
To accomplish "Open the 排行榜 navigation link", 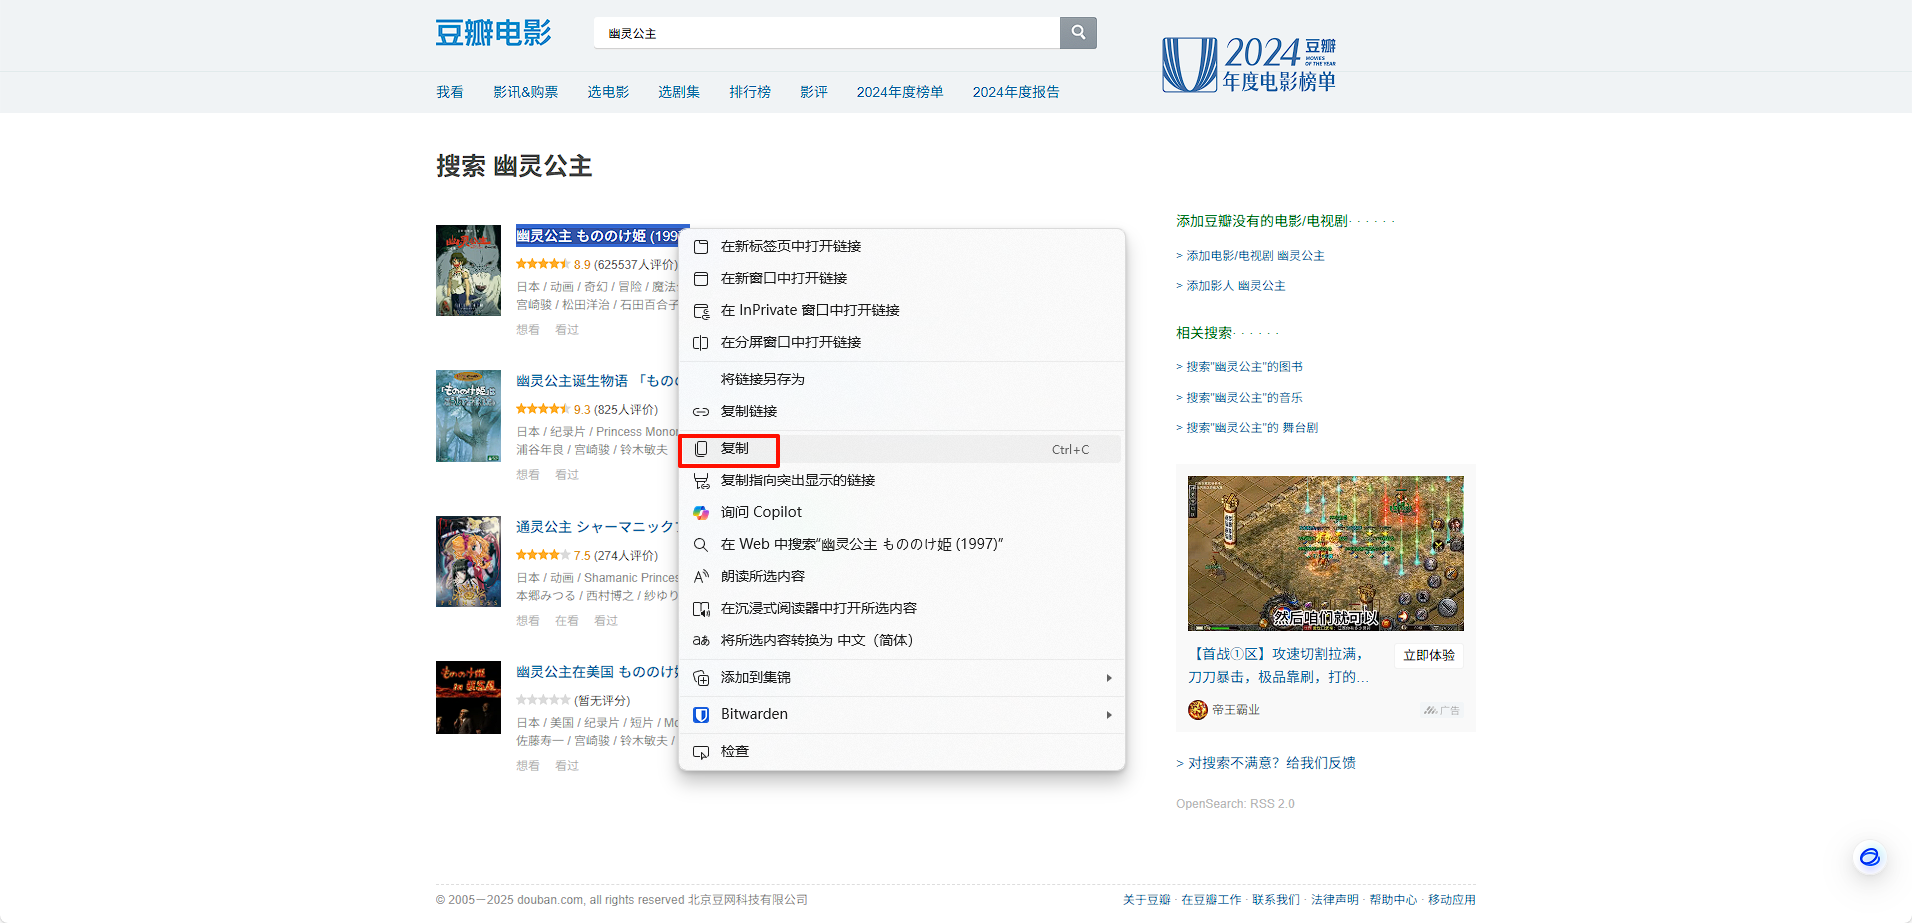I will 750,92.
